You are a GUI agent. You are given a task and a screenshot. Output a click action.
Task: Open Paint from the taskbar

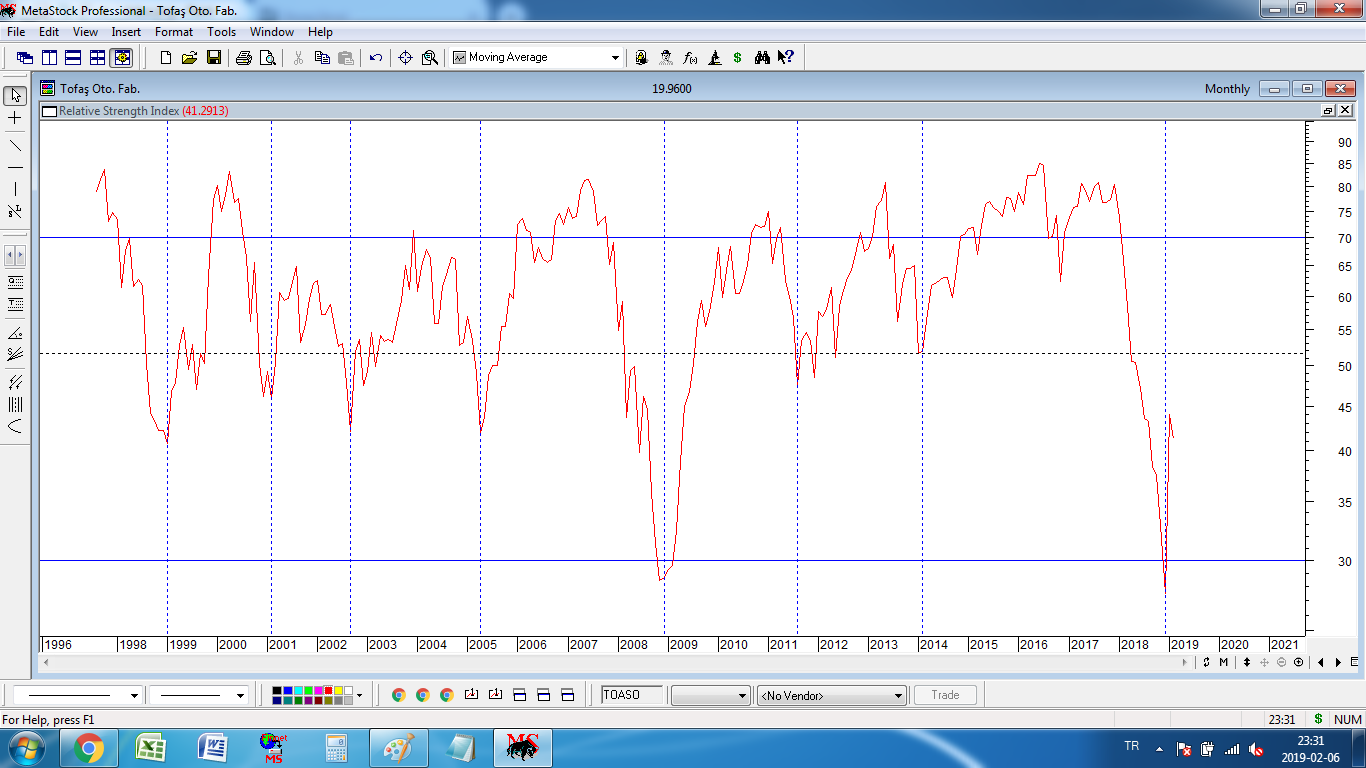(398, 748)
